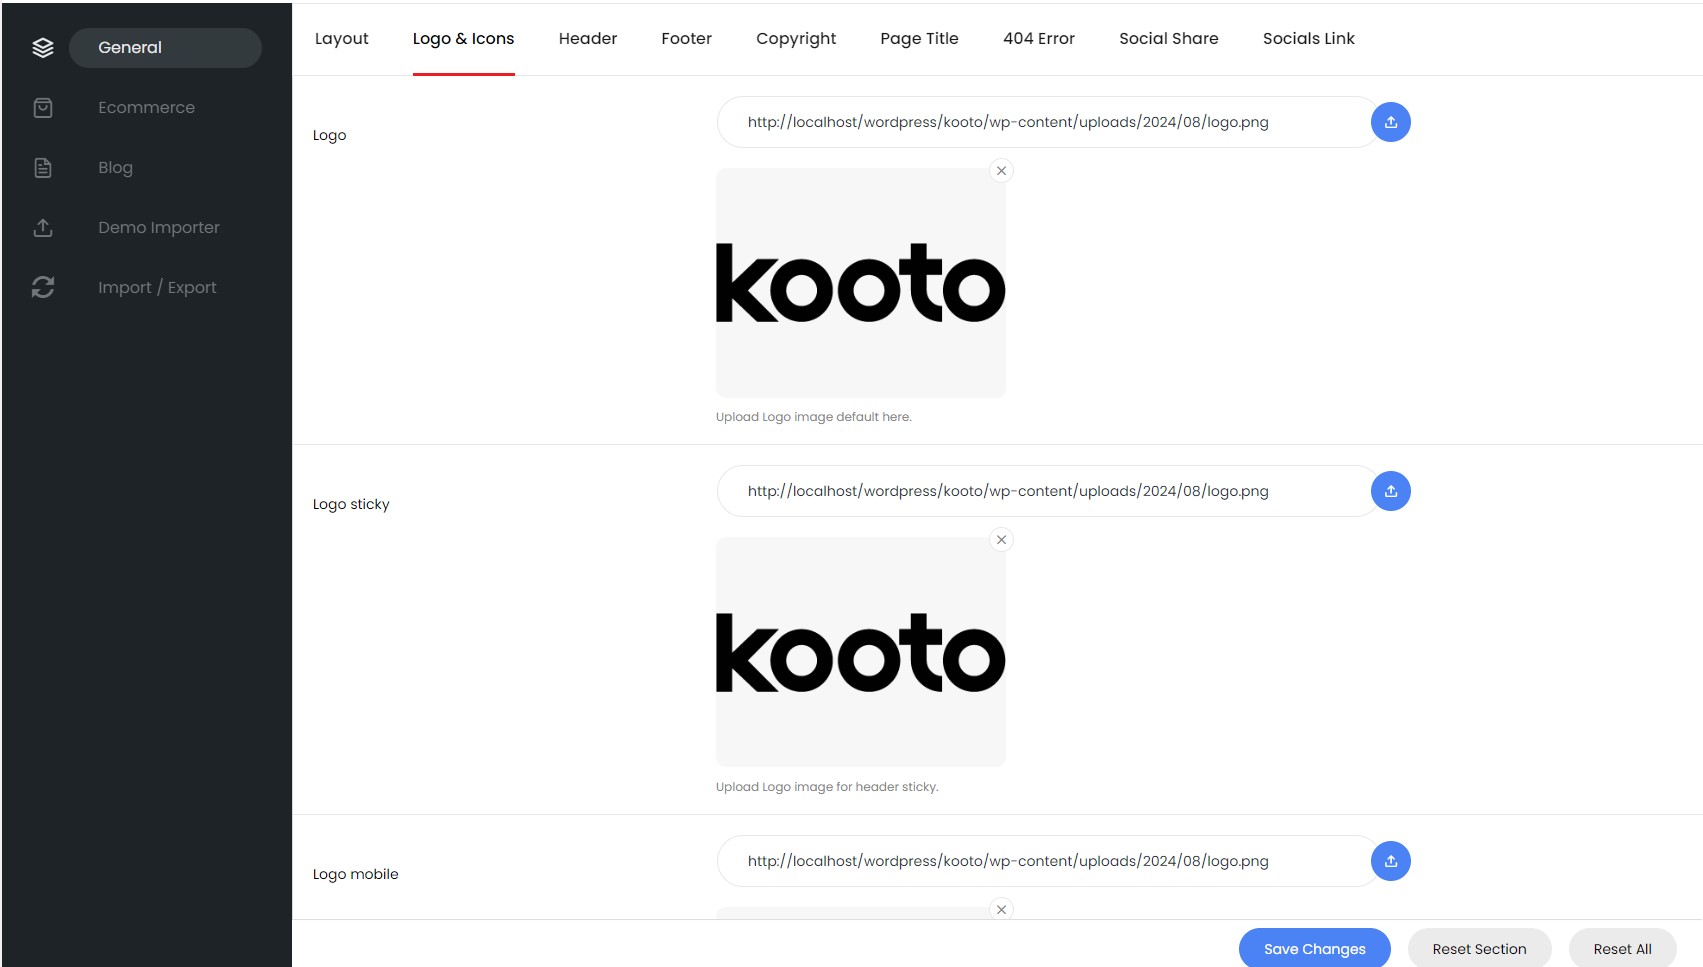
Task: Click the Demo Importer upload icon
Action: tap(43, 228)
